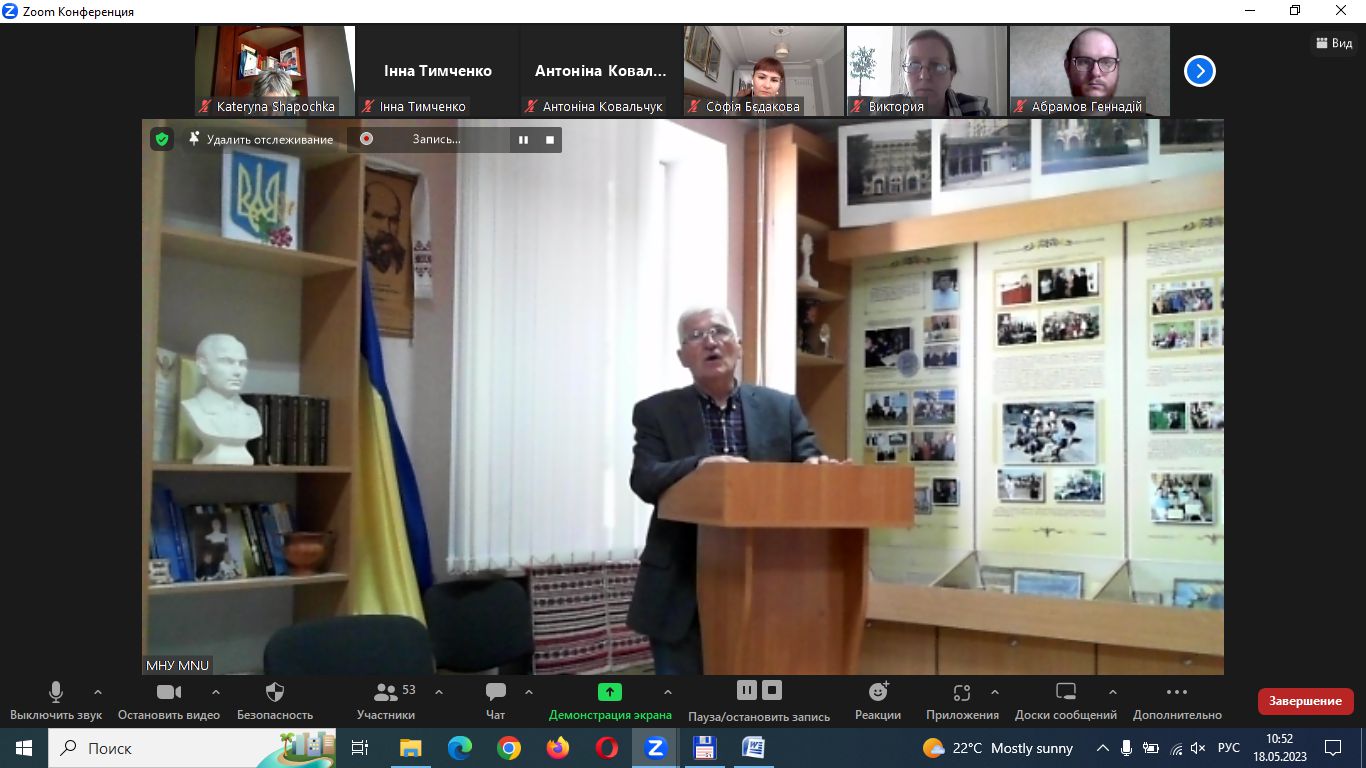Viewport: 1366px width, 768px height.
Task: Open the Apps (Приложения) icon
Action: click(961, 692)
